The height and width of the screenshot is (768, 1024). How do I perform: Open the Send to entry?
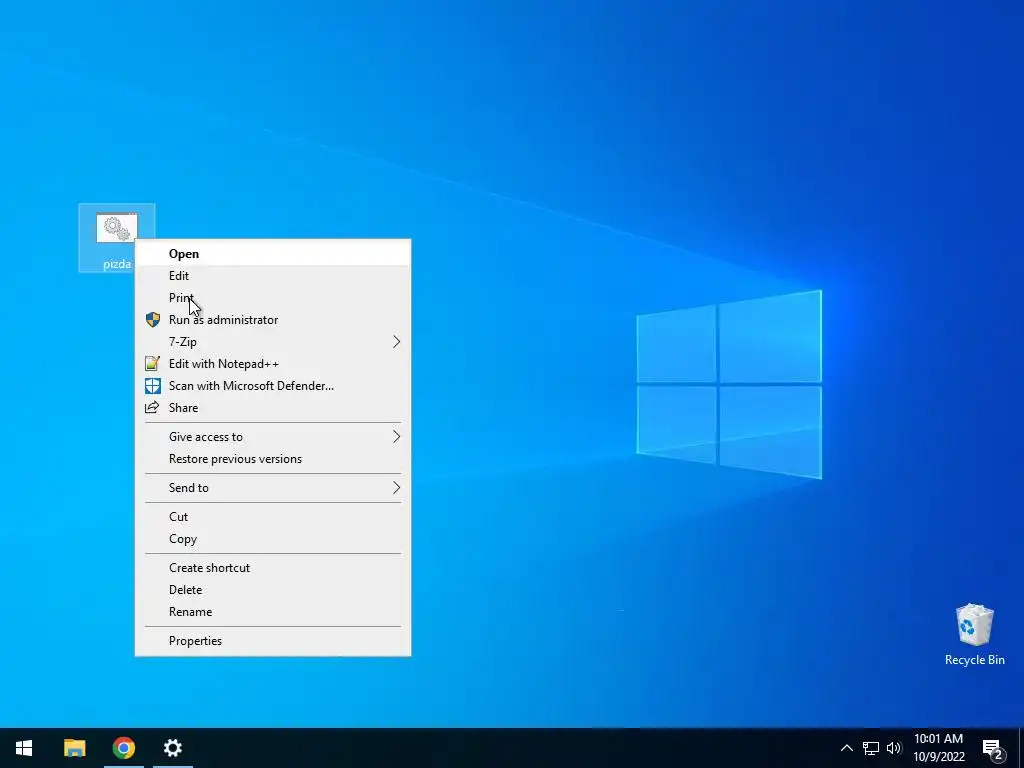tap(273, 488)
